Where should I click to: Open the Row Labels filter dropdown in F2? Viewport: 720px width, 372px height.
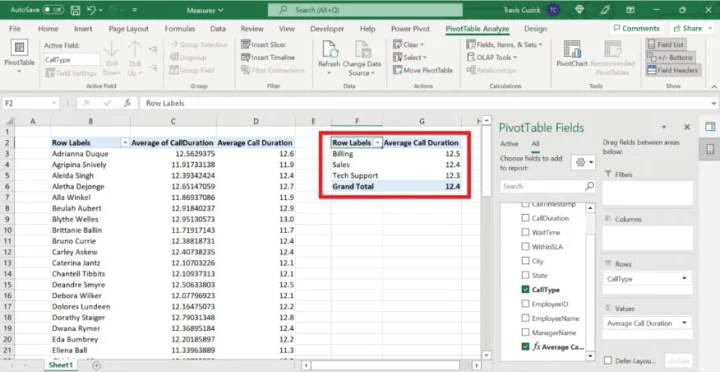click(x=377, y=143)
